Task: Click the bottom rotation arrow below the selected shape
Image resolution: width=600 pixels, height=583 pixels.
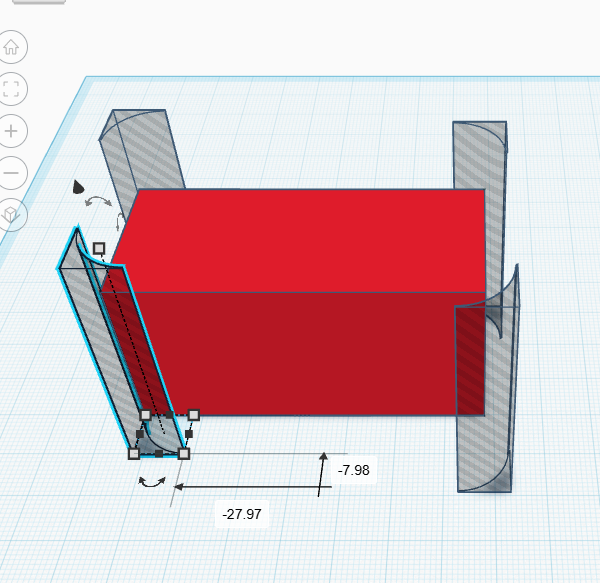Action: 152,482
